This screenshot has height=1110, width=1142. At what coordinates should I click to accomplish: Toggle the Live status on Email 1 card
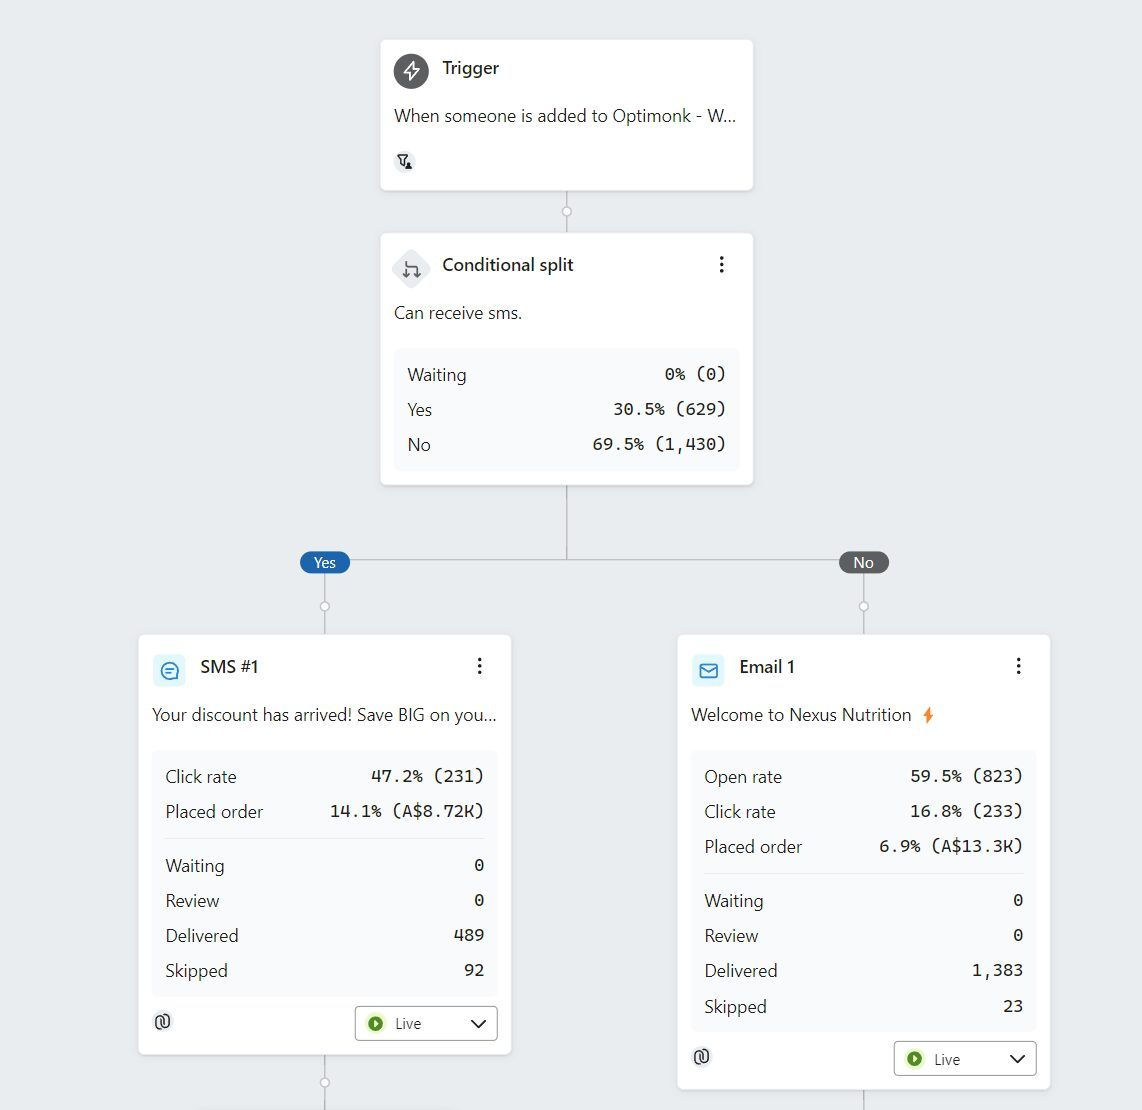[x=916, y=1058]
